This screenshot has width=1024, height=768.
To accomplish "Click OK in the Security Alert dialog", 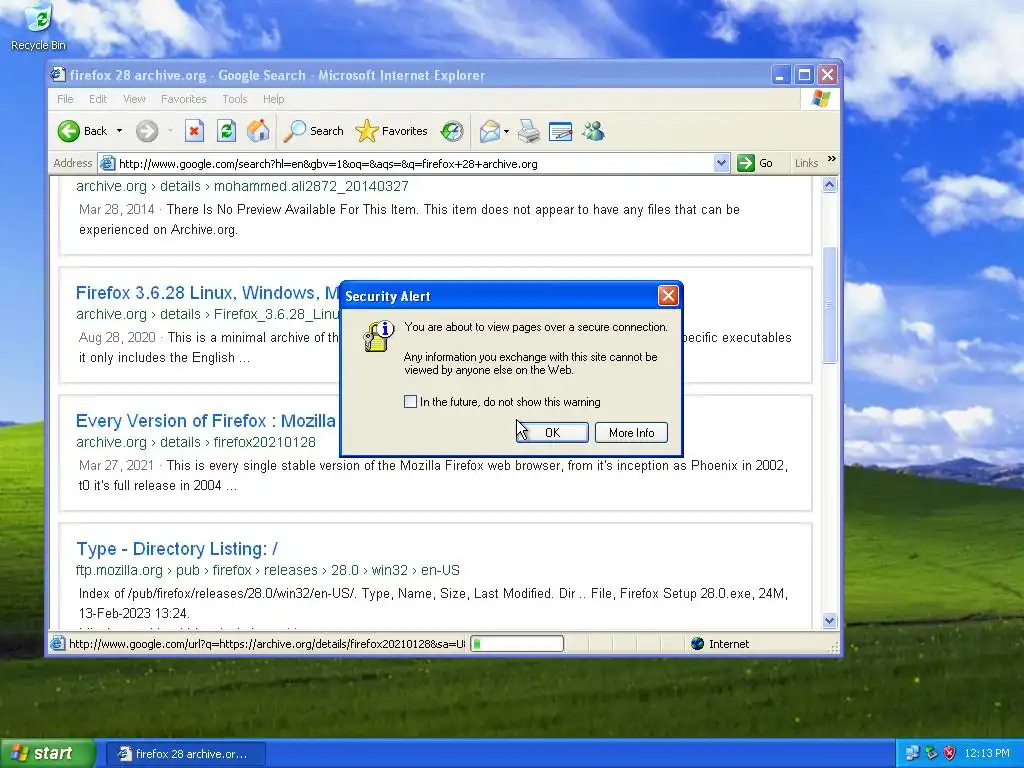I will tap(552, 432).
